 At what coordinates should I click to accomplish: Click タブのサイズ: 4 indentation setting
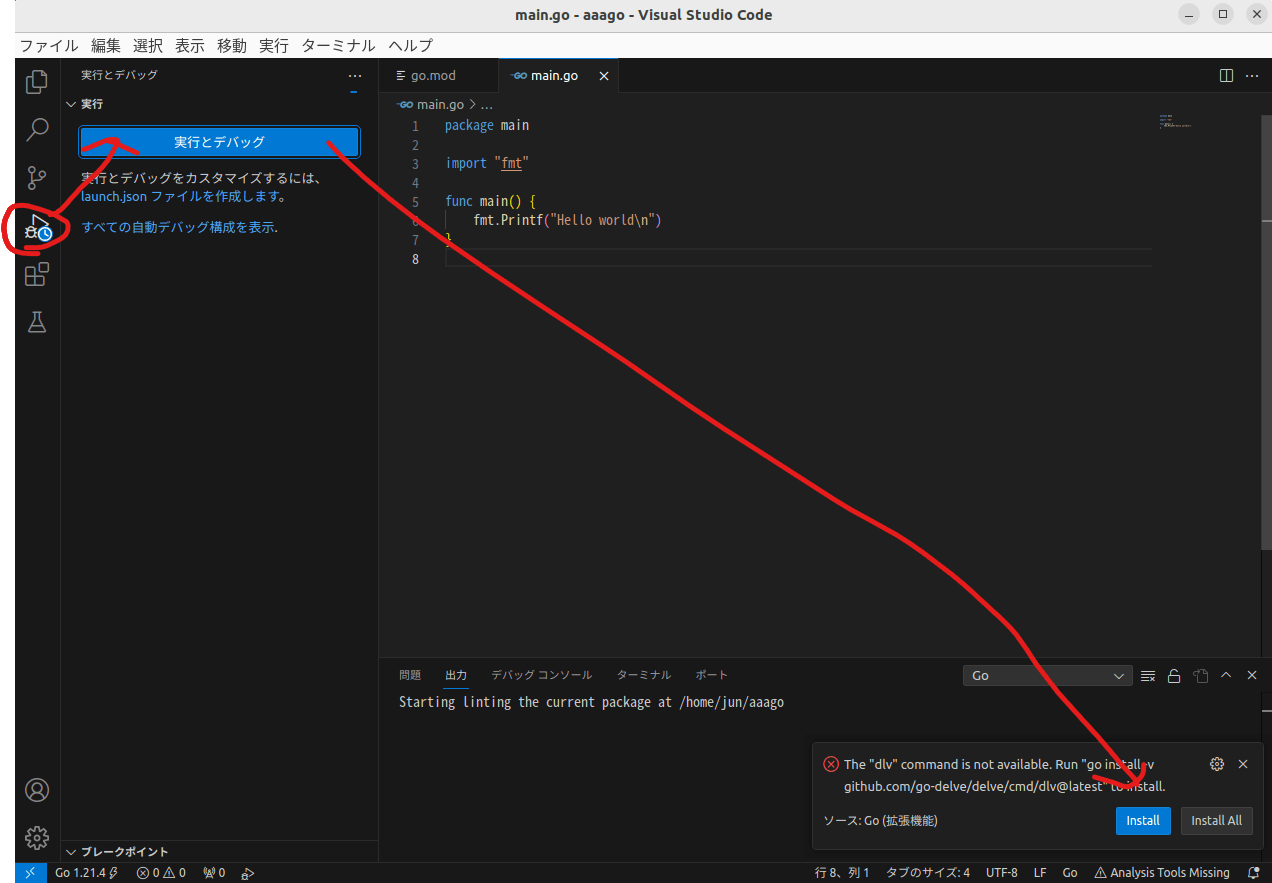click(928, 873)
